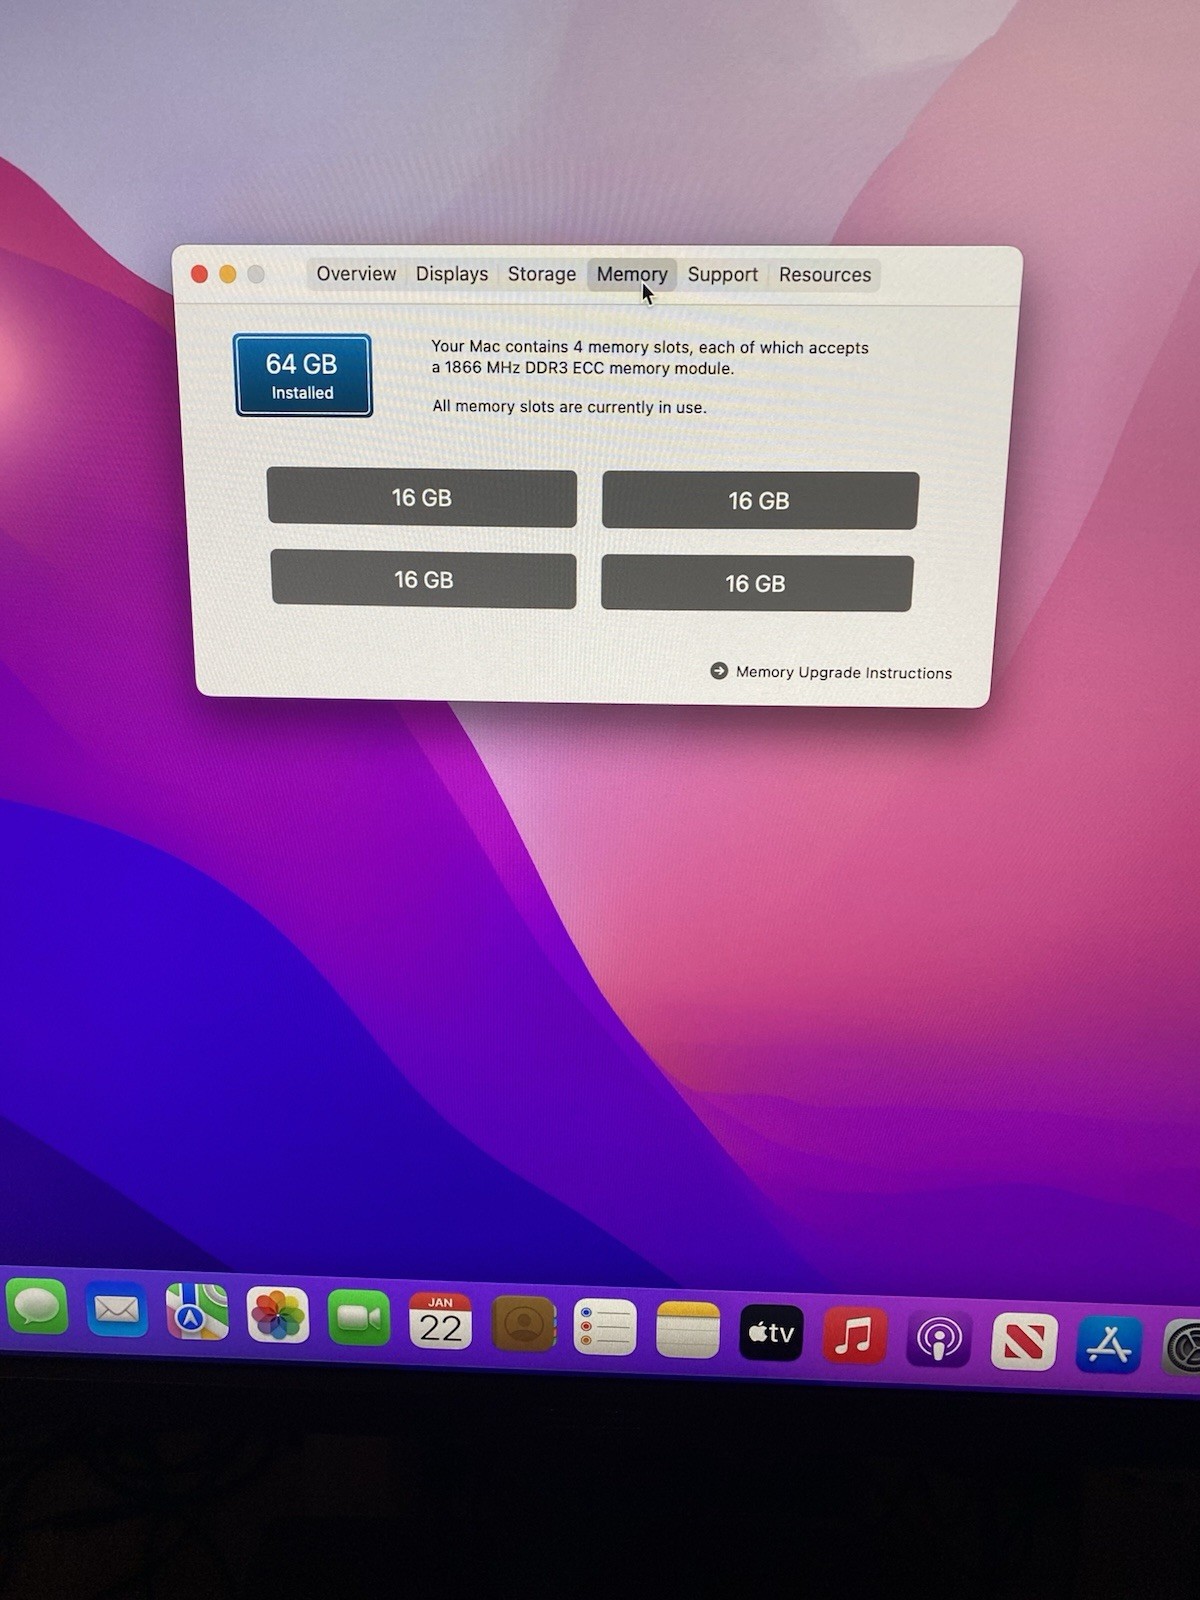Launch Notes from the Dock
Image resolution: width=1200 pixels, height=1600 pixels.
[x=688, y=1330]
